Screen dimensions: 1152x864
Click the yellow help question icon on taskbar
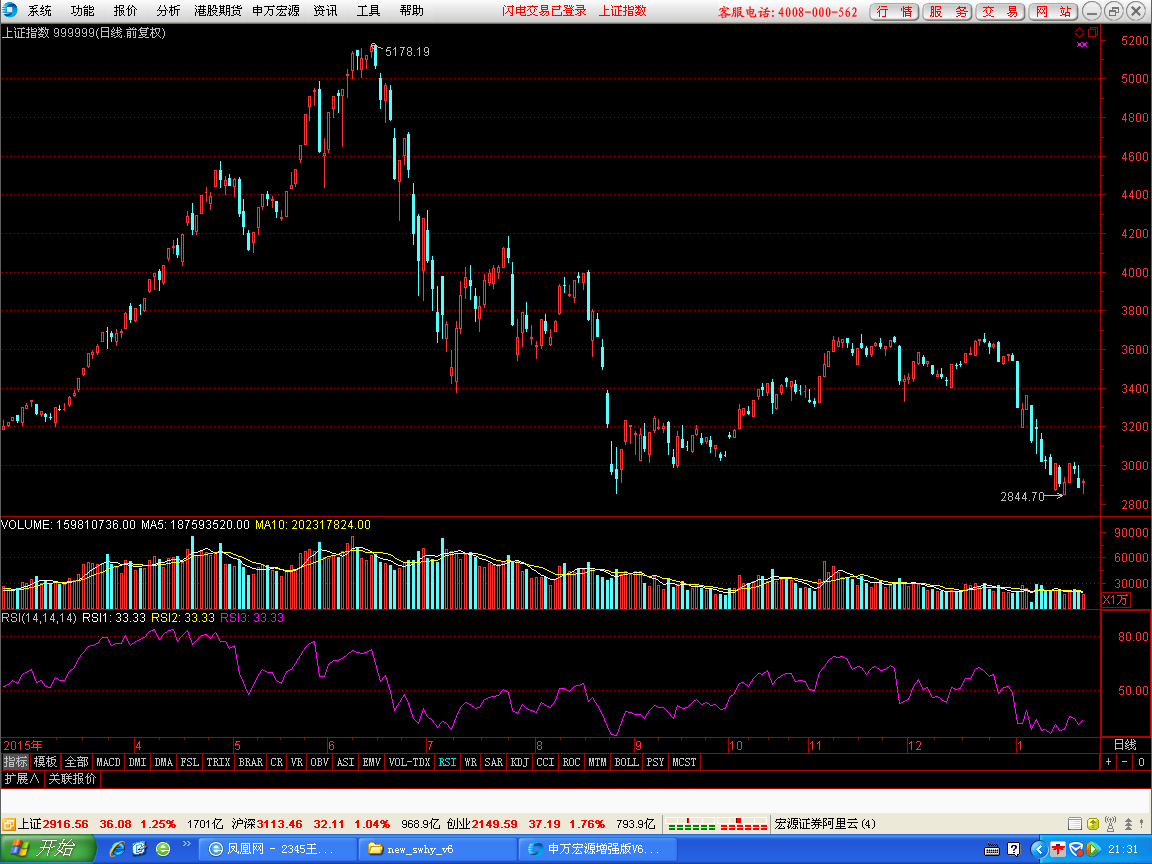point(1014,849)
